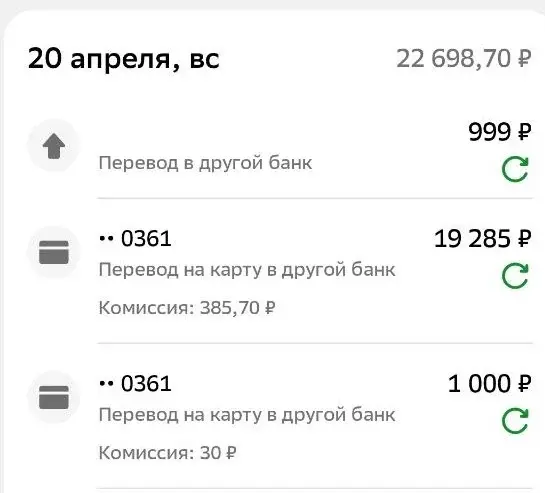
Task: Open the 999 ₽ amount
Action: pos(500,132)
